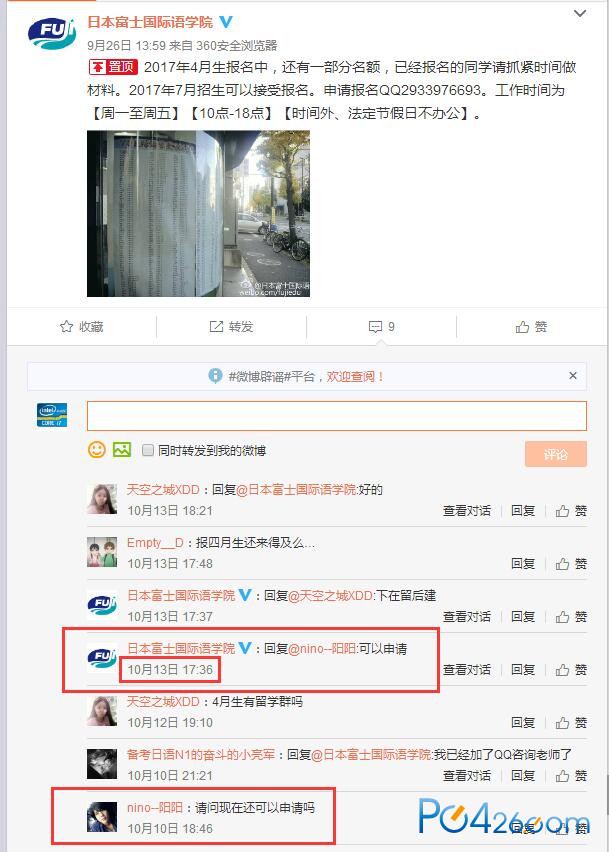609x852 pixels.
Task: Click the star 收藏 favorite icon
Action: pyautogui.click(x=66, y=327)
